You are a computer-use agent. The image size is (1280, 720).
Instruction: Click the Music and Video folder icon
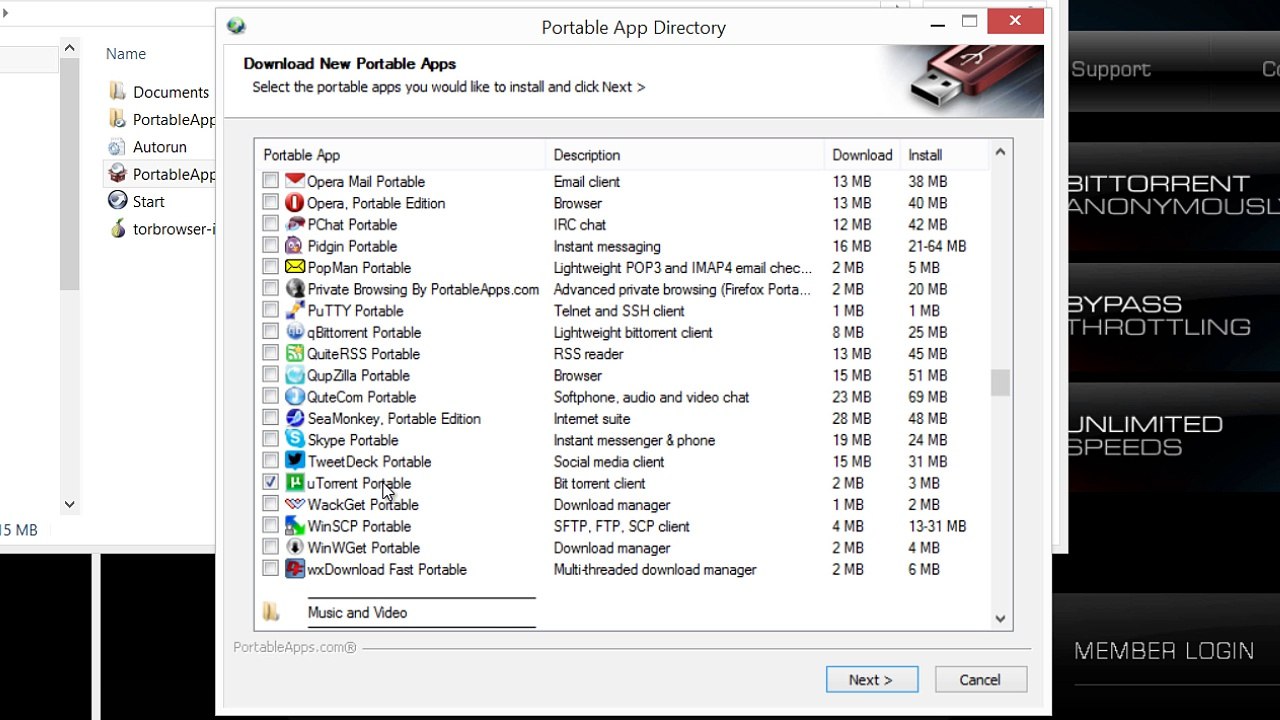271,612
